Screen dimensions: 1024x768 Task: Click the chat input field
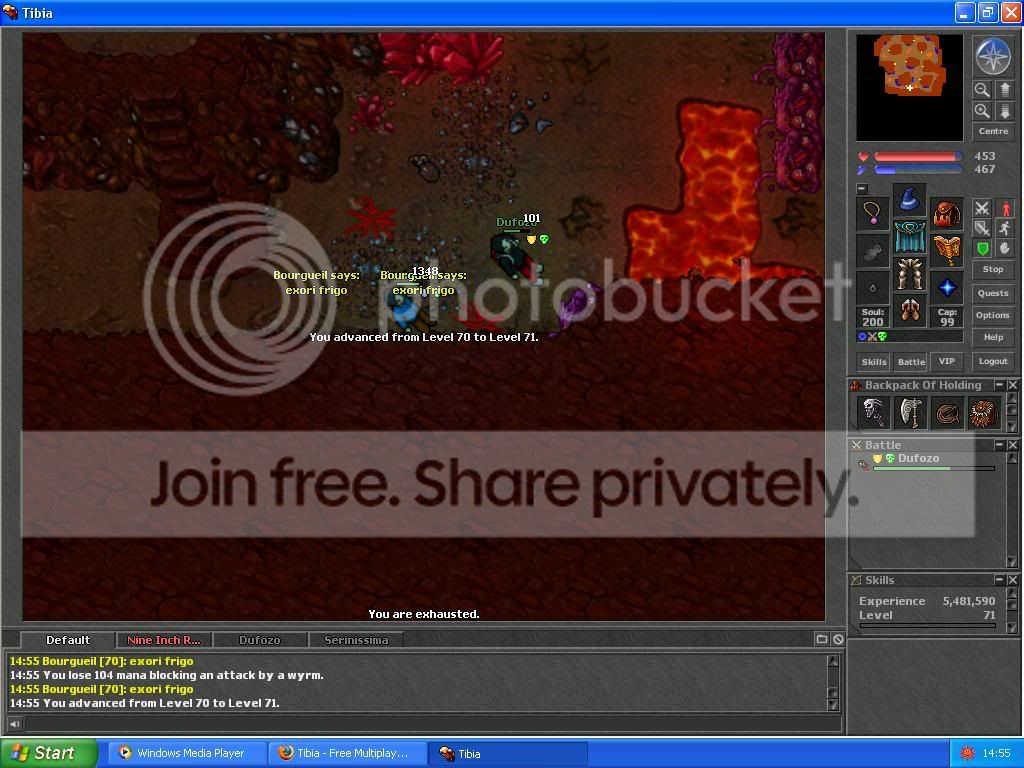(x=433, y=724)
